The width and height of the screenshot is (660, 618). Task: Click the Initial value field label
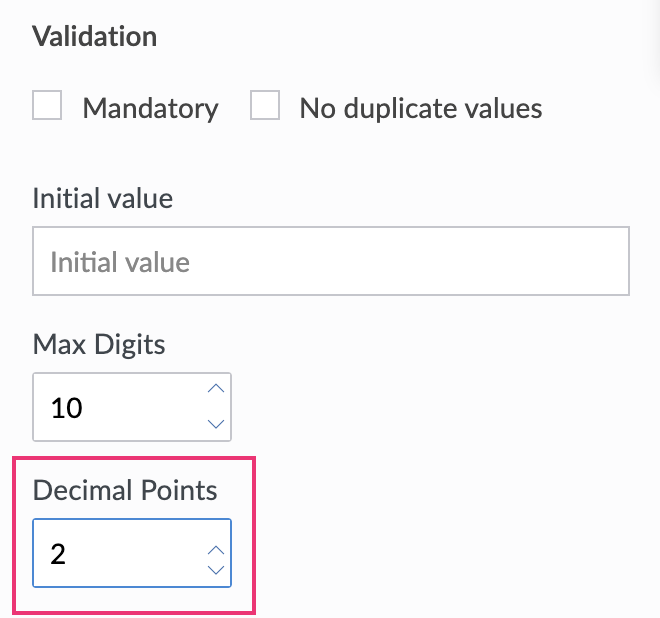[x=102, y=198]
